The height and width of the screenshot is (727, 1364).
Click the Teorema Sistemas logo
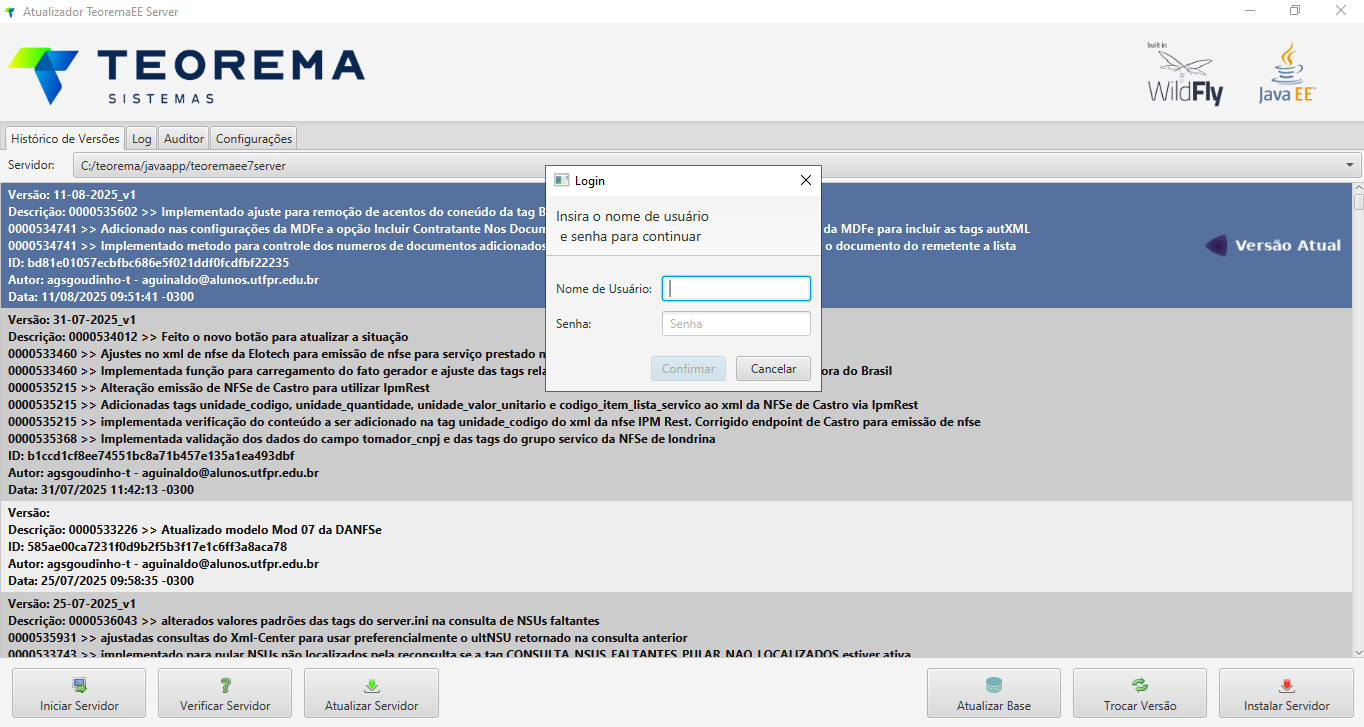[186, 75]
